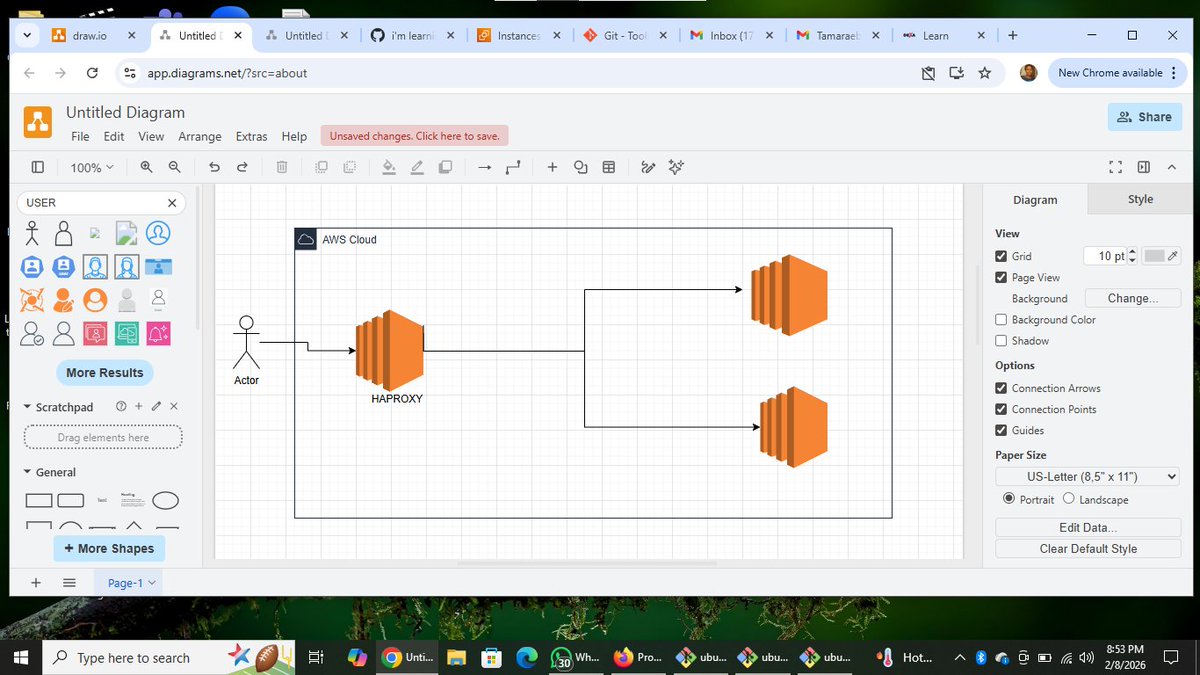Screen dimensions: 1200x675
Task: Toggle the Page View checkbox
Action: (1001, 278)
